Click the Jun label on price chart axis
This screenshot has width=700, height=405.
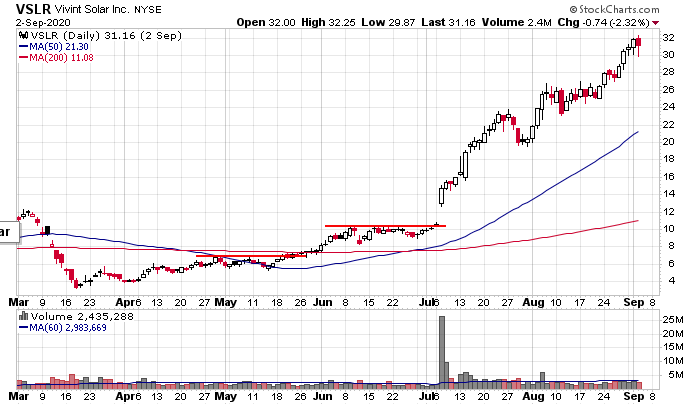pos(322,302)
